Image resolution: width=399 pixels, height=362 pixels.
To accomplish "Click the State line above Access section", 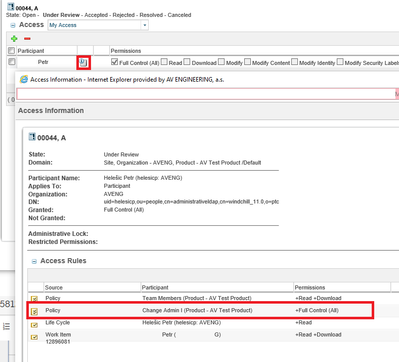I will pyautogui.click(x=99, y=15).
